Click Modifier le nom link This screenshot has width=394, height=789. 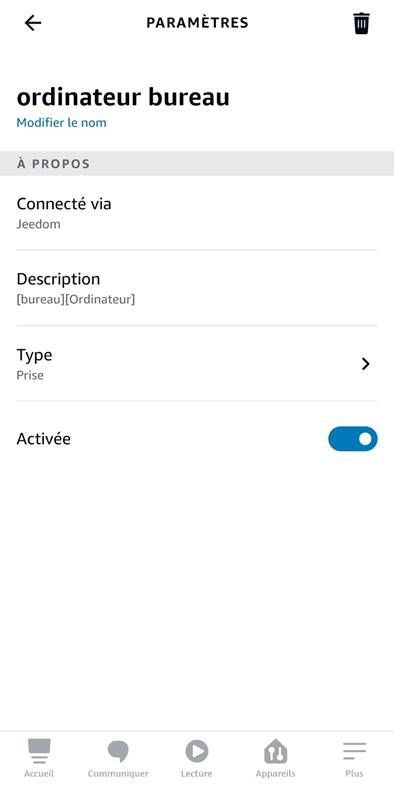coord(61,123)
